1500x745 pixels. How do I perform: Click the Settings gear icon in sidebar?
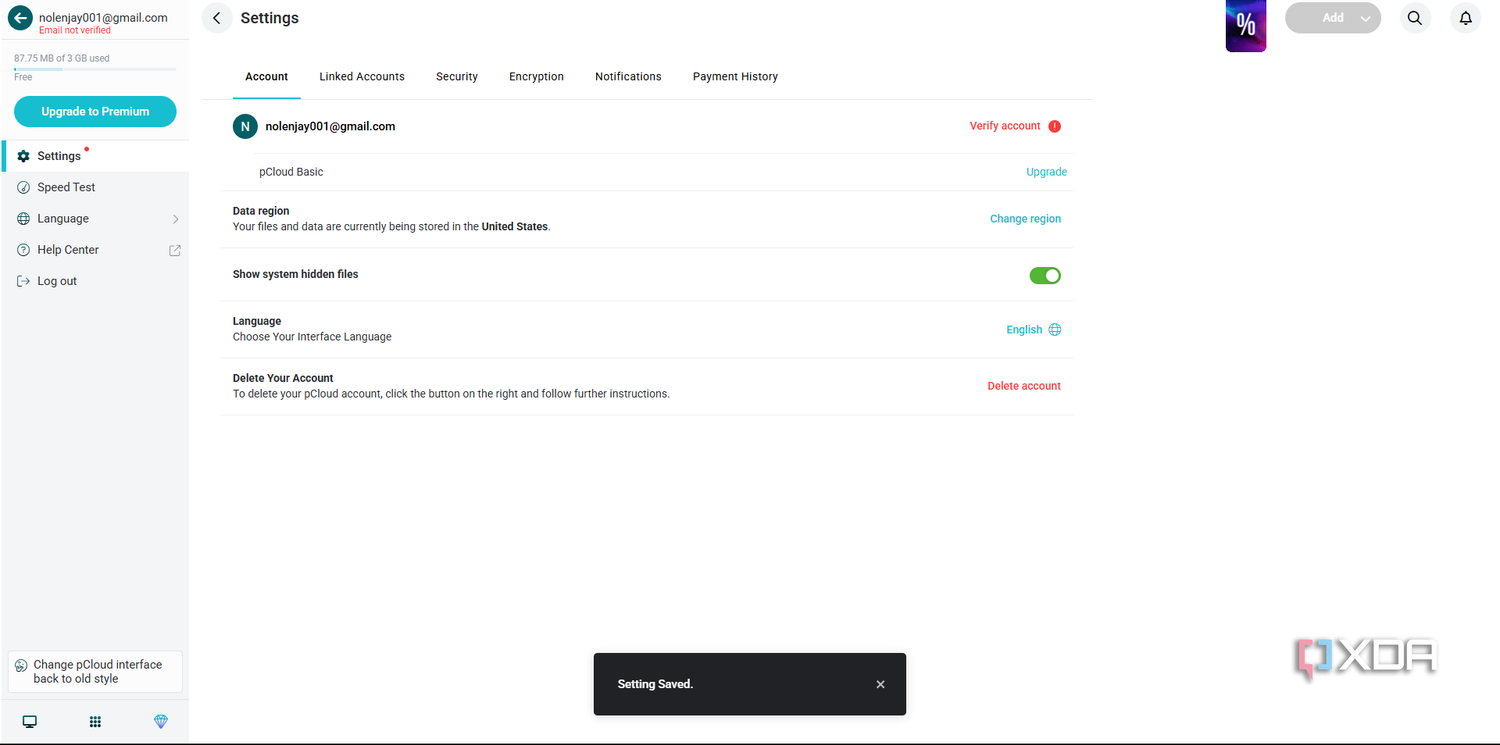24,156
